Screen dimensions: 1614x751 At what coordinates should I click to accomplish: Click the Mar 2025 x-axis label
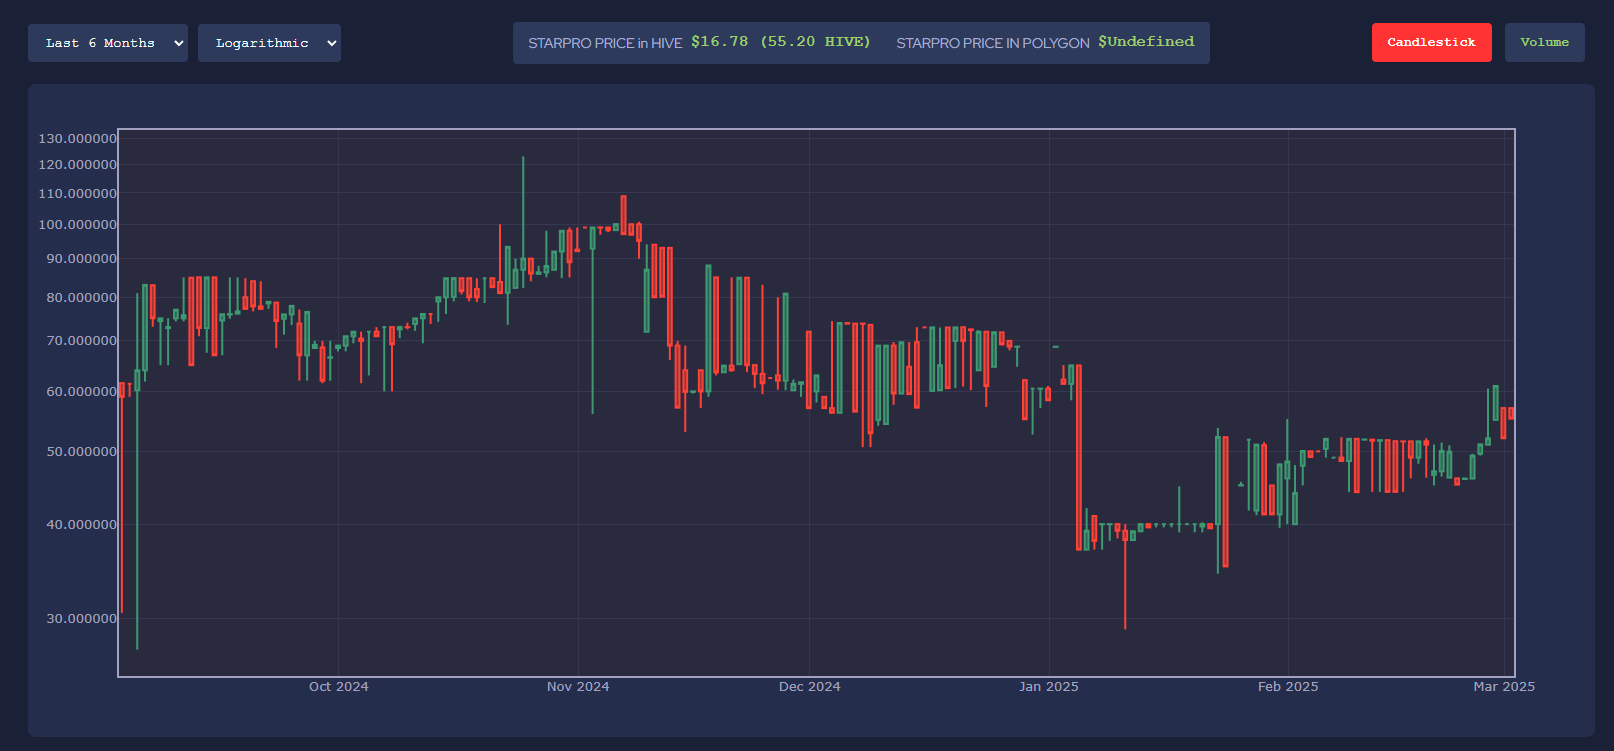[1504, 686]
